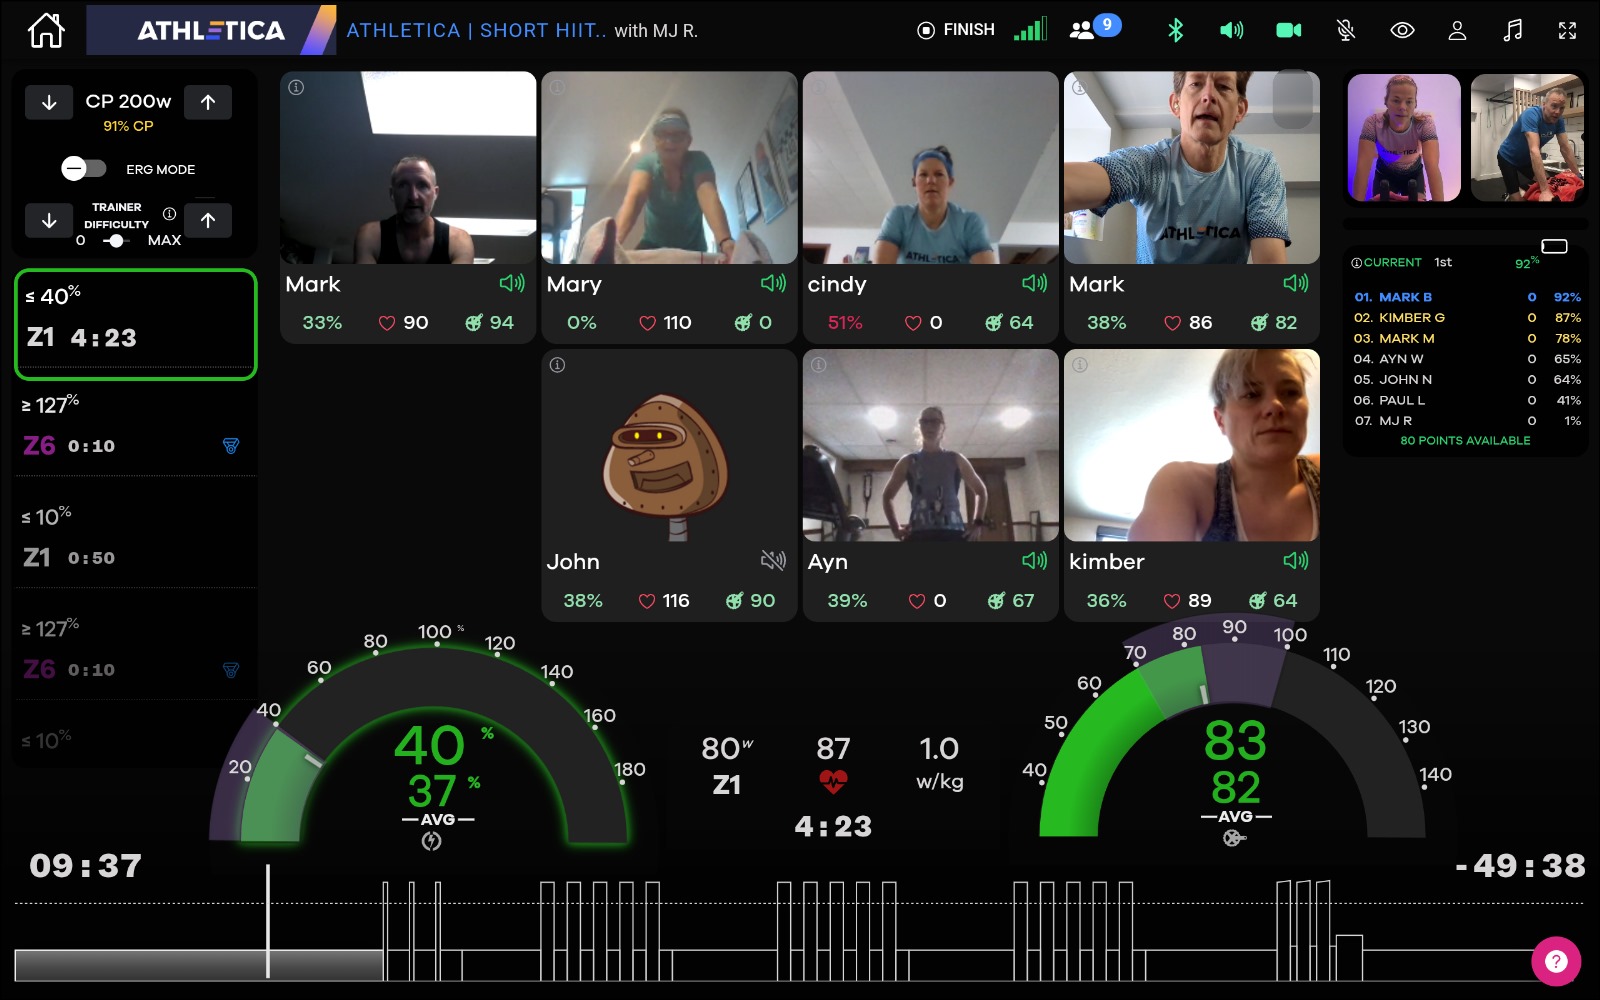The width and height of the screenshot is (1600, 1000).
Task: Increase CP 200w with the up arrow
Action: 208,102
